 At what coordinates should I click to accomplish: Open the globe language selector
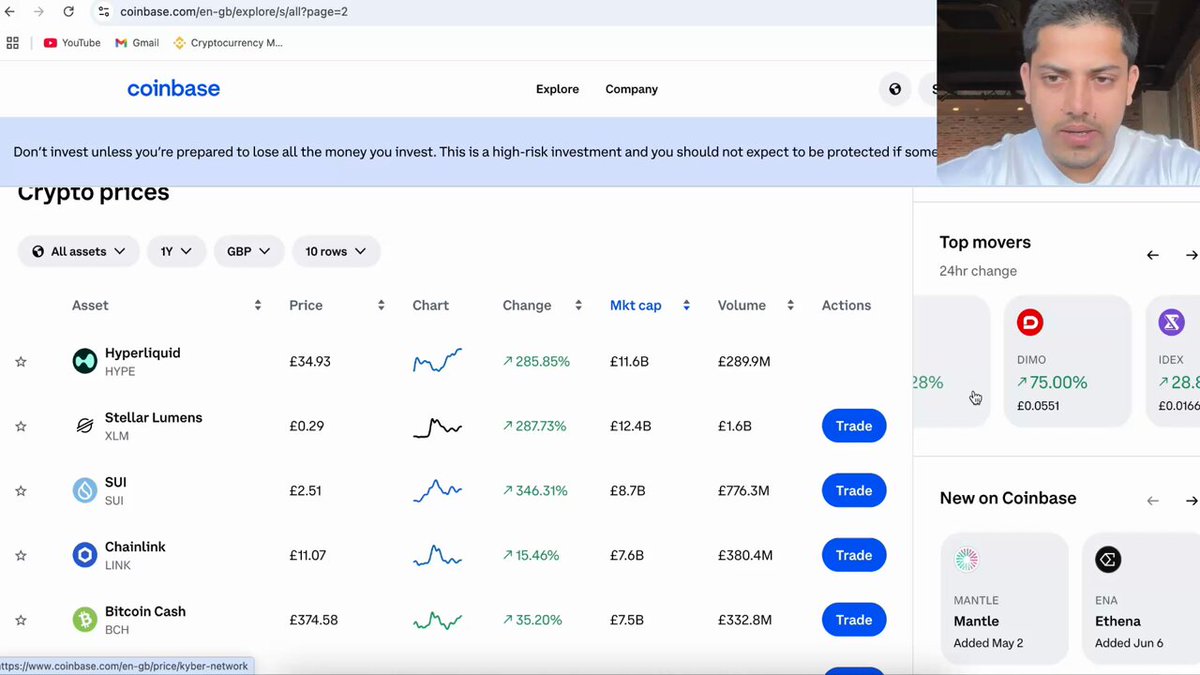coord(895,89)
